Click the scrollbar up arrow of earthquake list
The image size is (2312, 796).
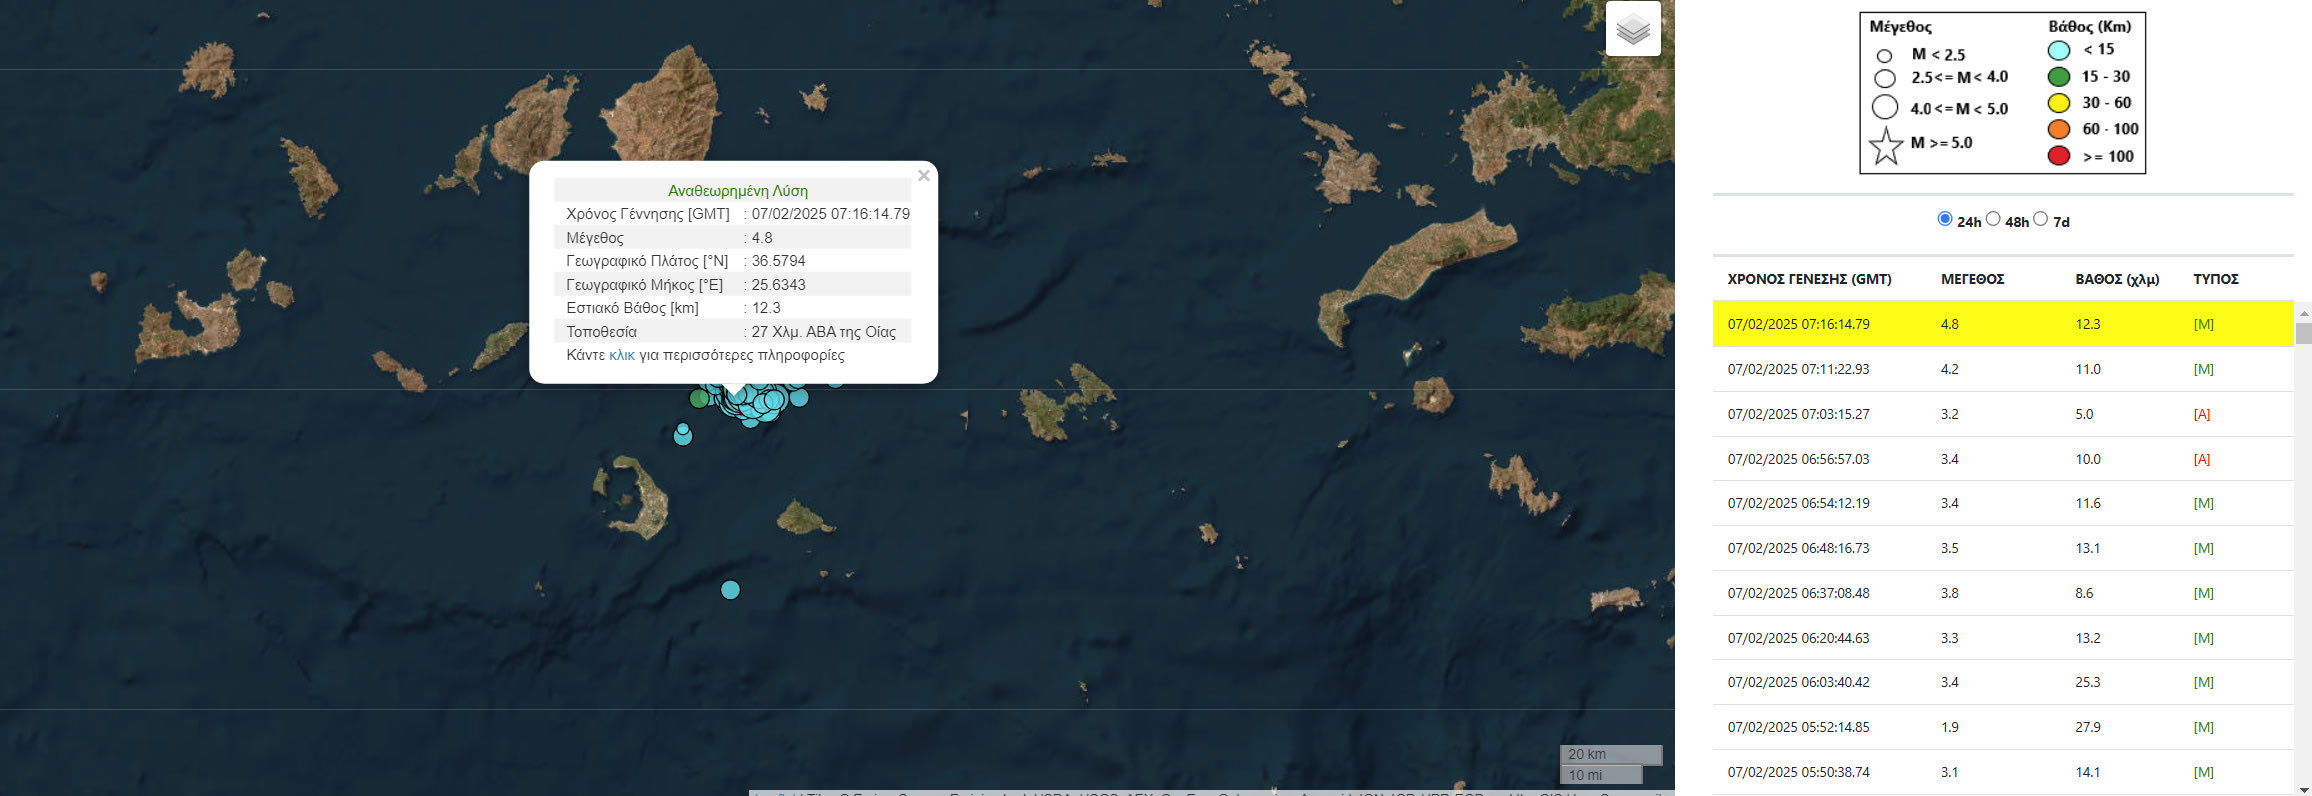click(x=2303, y=311)
